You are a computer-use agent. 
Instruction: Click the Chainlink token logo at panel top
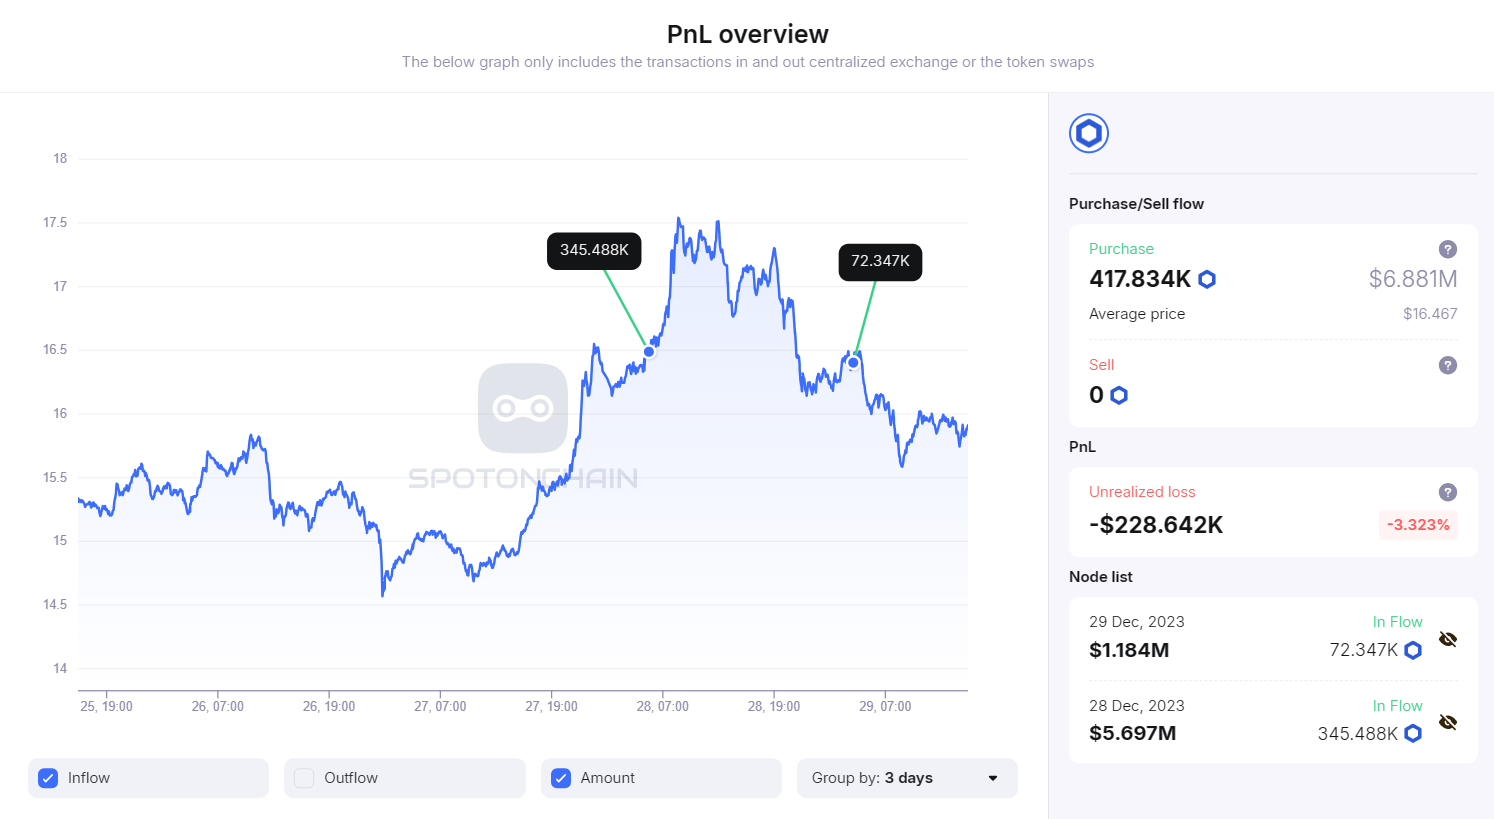[x=1088, y=132]
